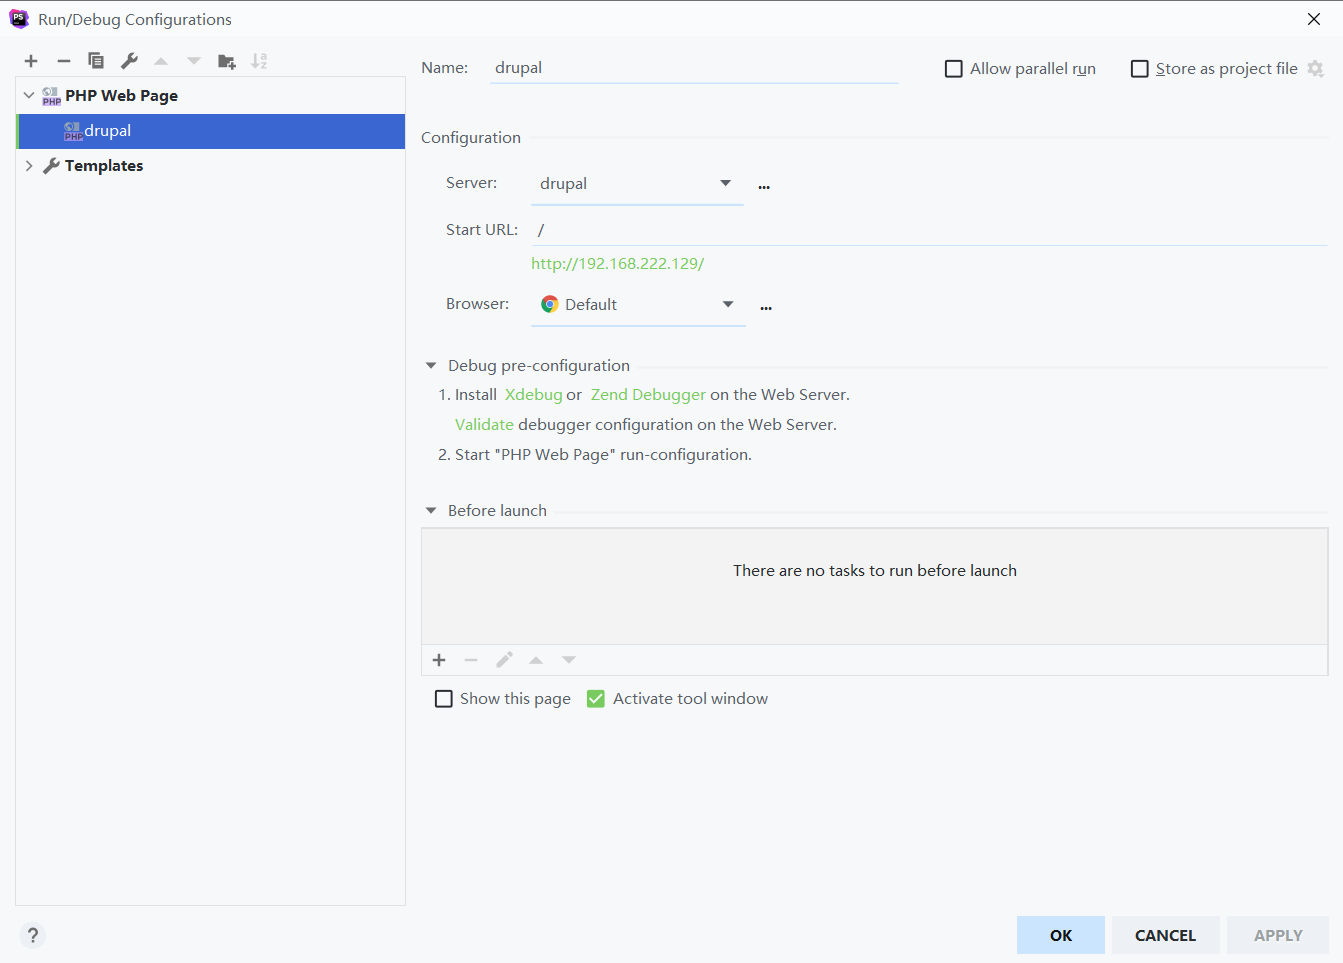
Task: Edit templates via wrench toolbar icon
Action: pos(129,61)
